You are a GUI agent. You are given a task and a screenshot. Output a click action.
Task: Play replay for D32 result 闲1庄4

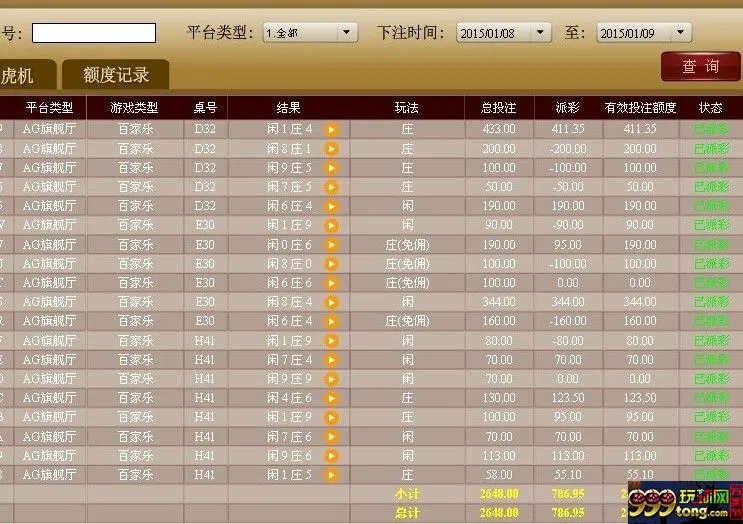[332, 129]
